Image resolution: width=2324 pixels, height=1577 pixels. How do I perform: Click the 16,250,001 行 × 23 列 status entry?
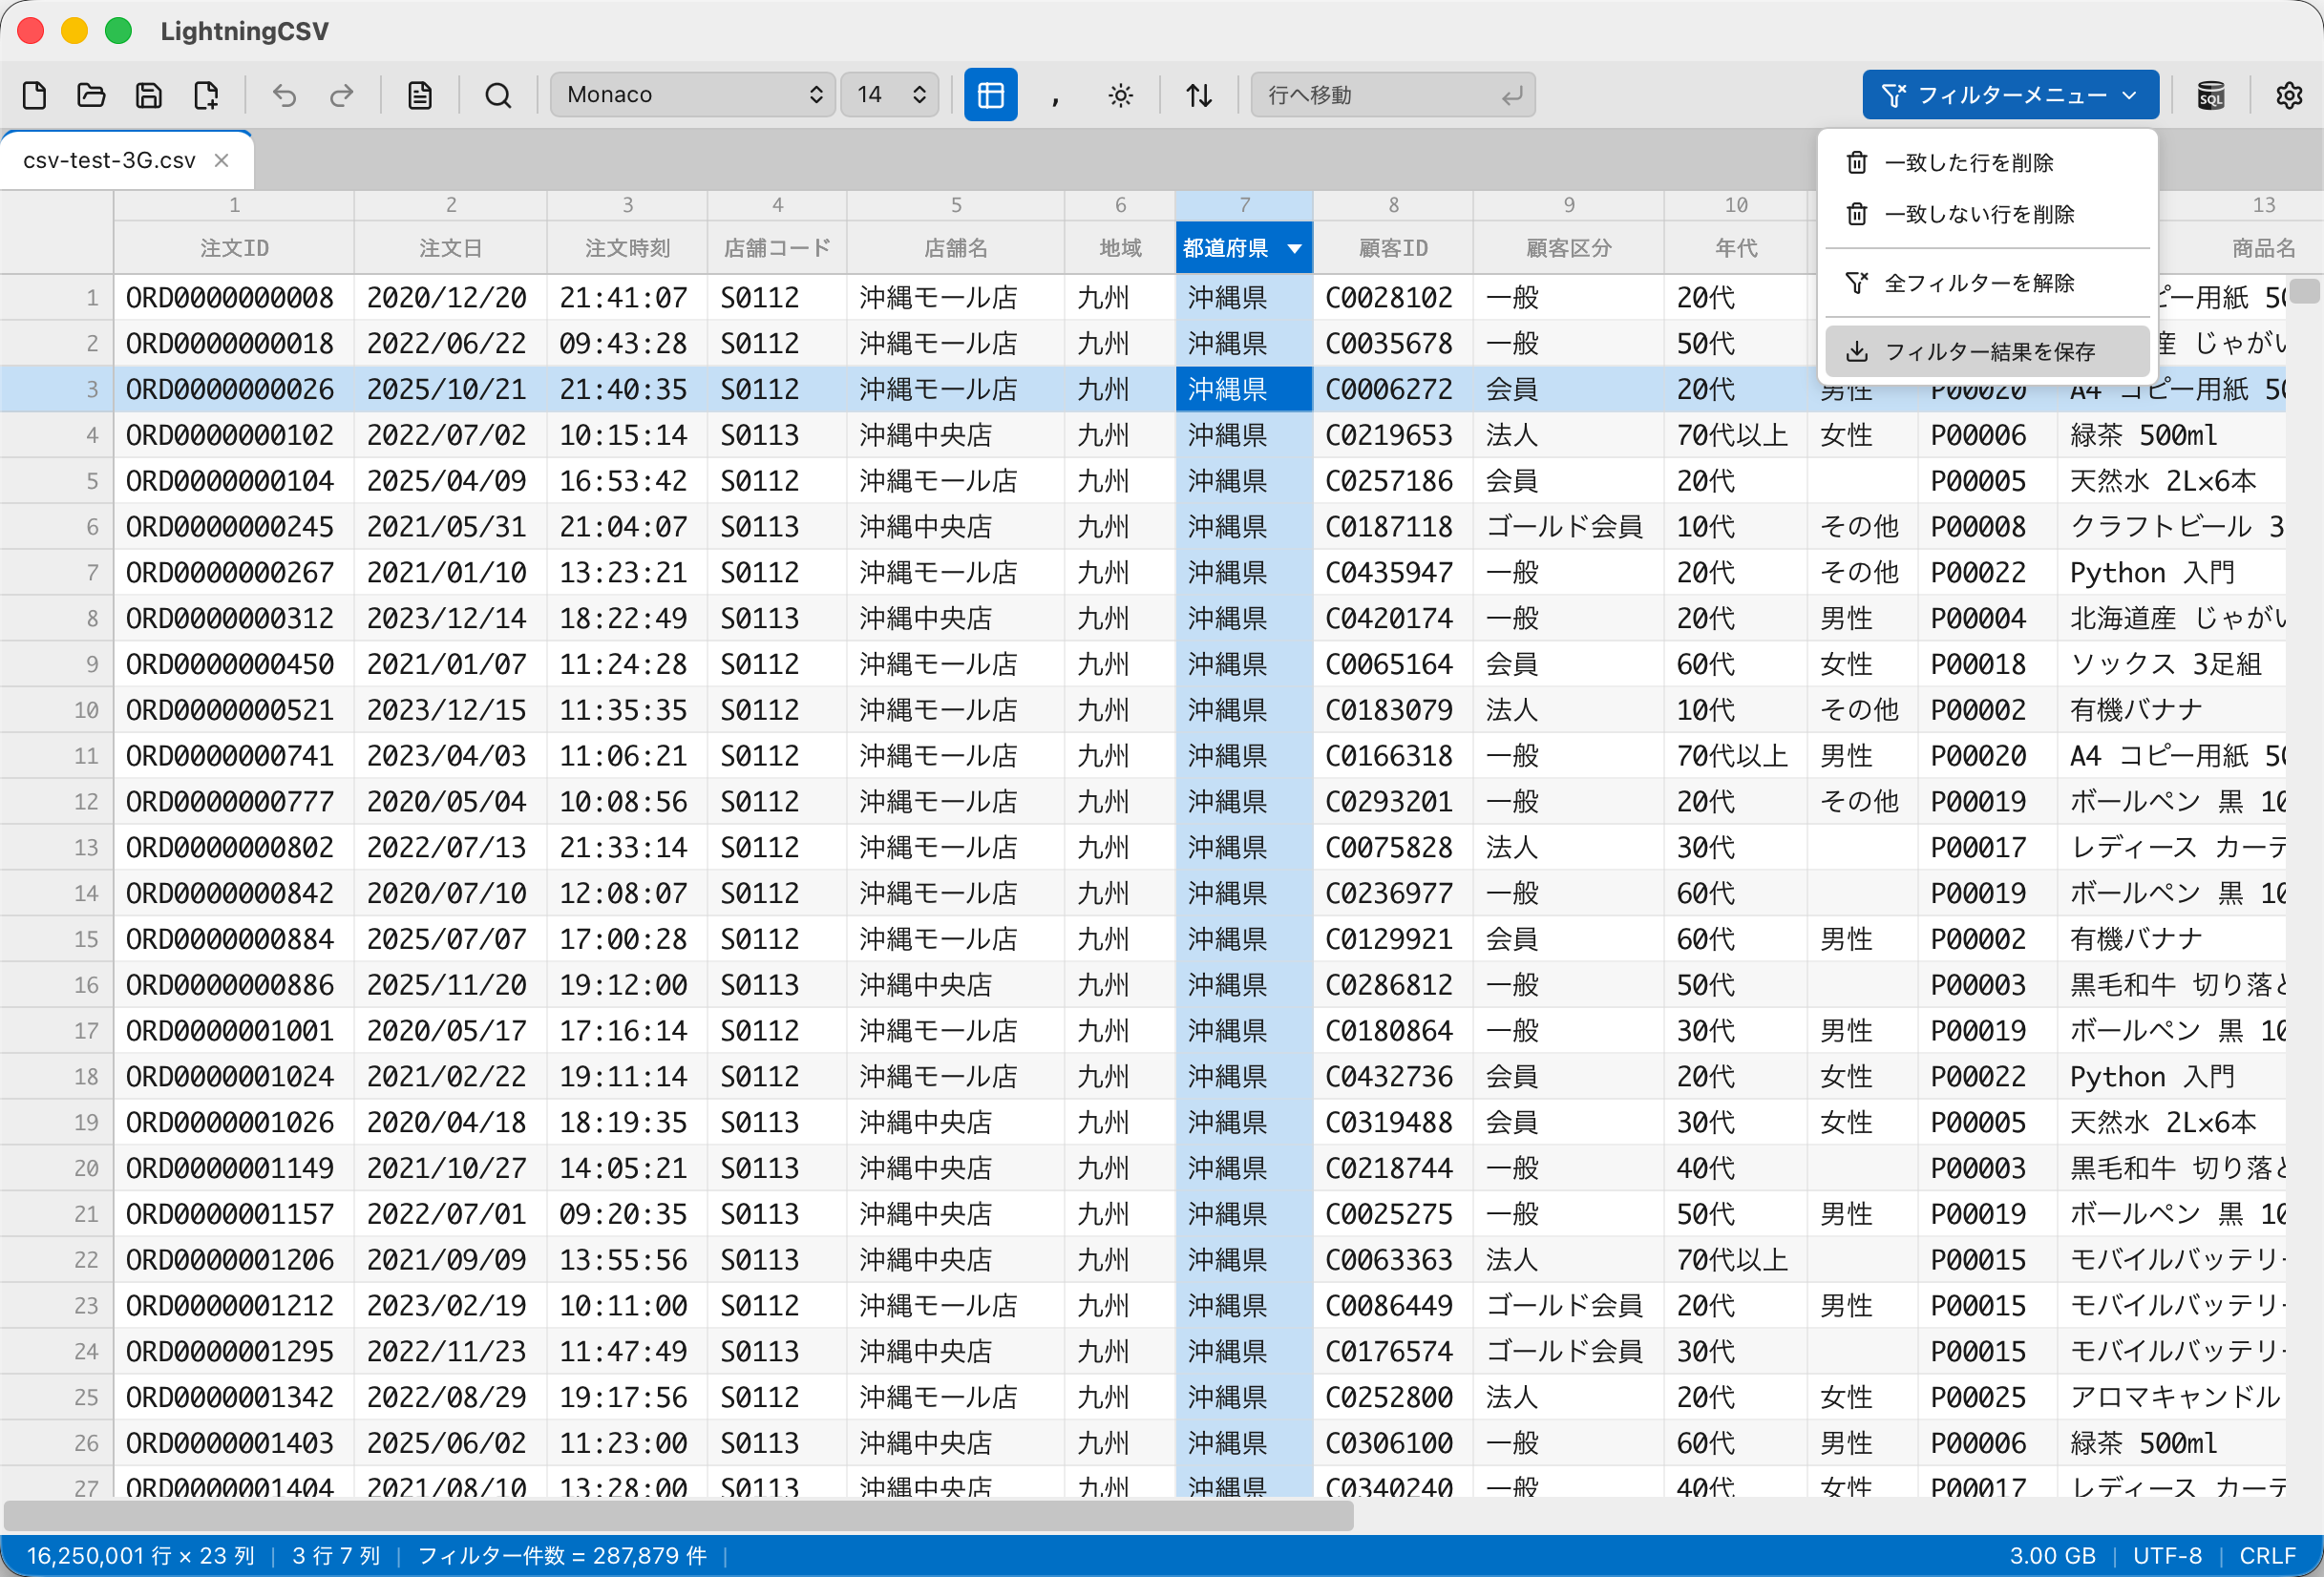click(140, 1555)
